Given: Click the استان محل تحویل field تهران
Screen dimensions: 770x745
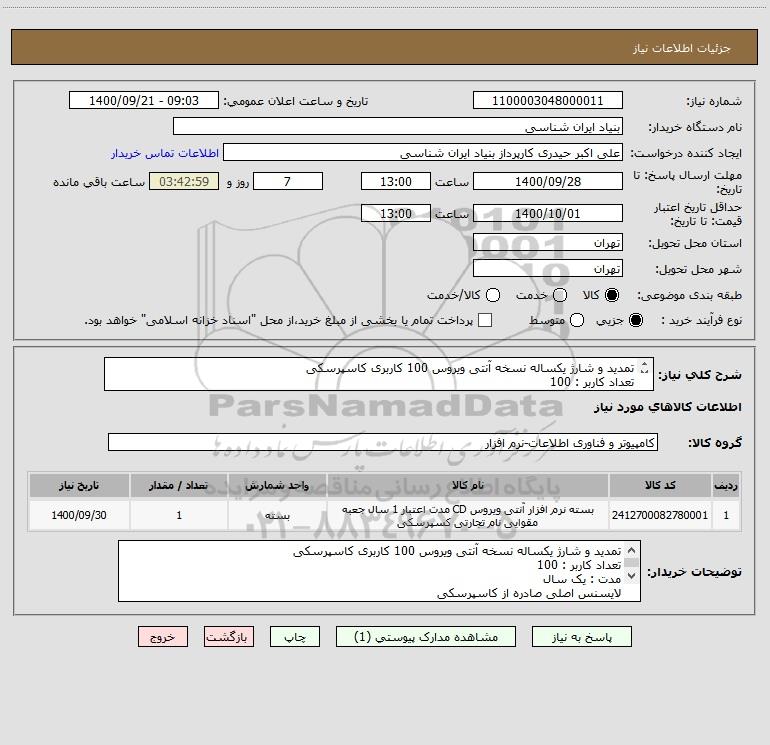Looking at the screenshot, I should [548, 243].
